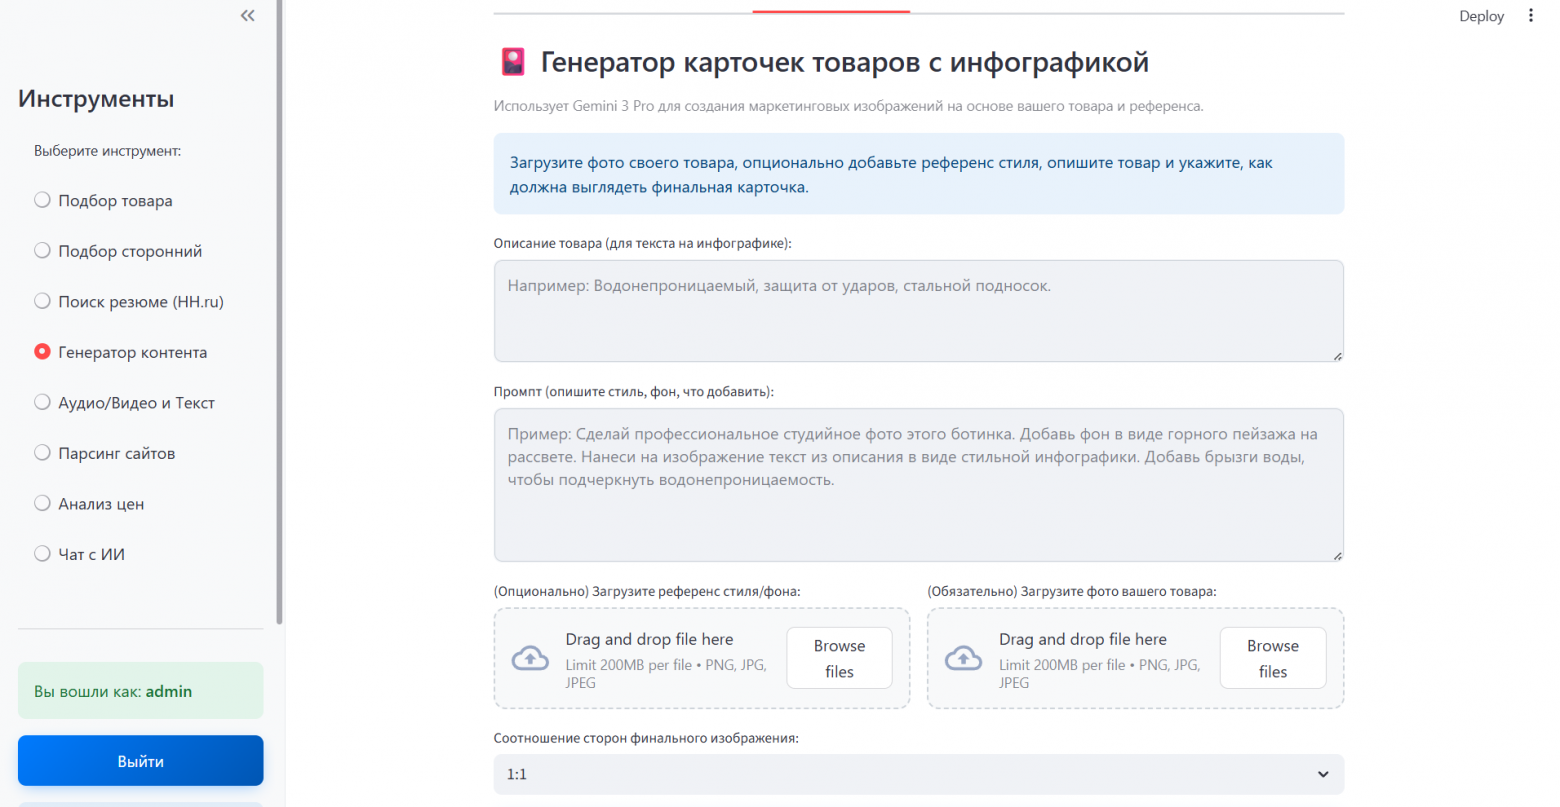Click the picture icon beside the generator title
Screen dimensions: 1560x807
[x=513, y=61]
